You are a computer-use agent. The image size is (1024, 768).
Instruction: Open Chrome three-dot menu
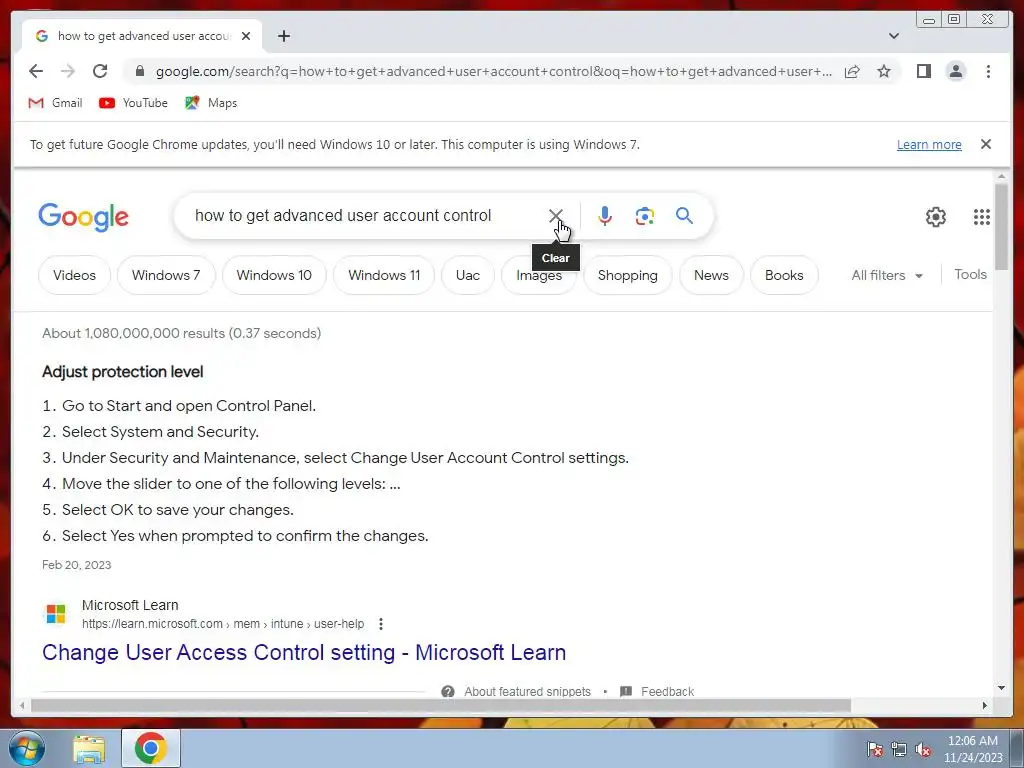tap(988, 71)
